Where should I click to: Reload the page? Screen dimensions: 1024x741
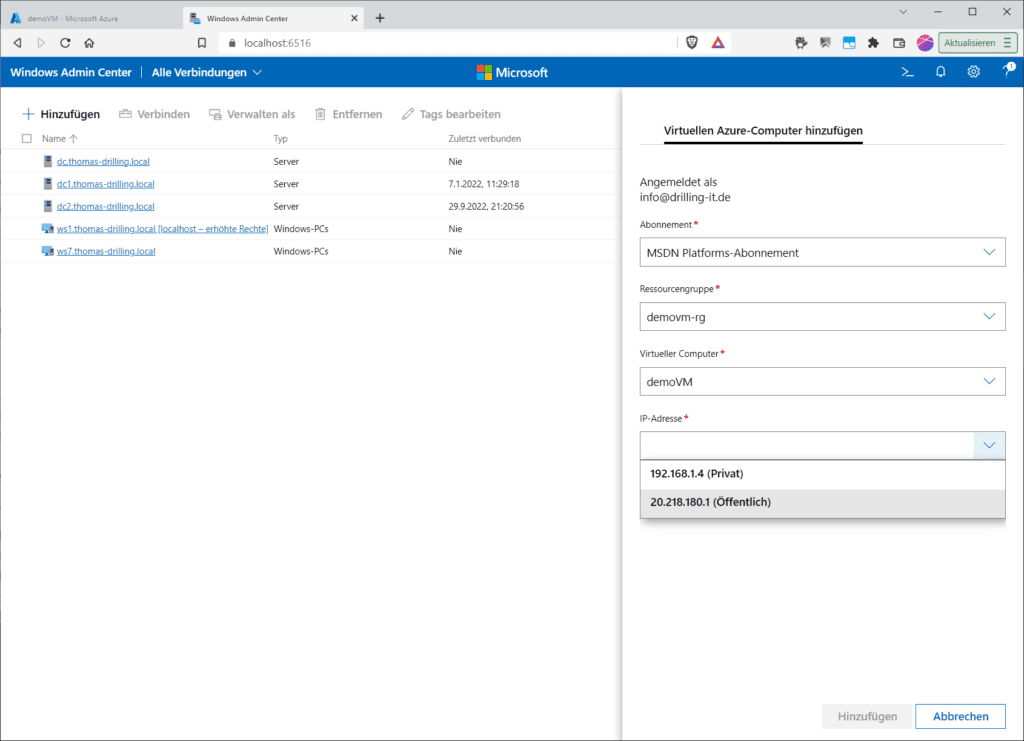pos(65,43)
